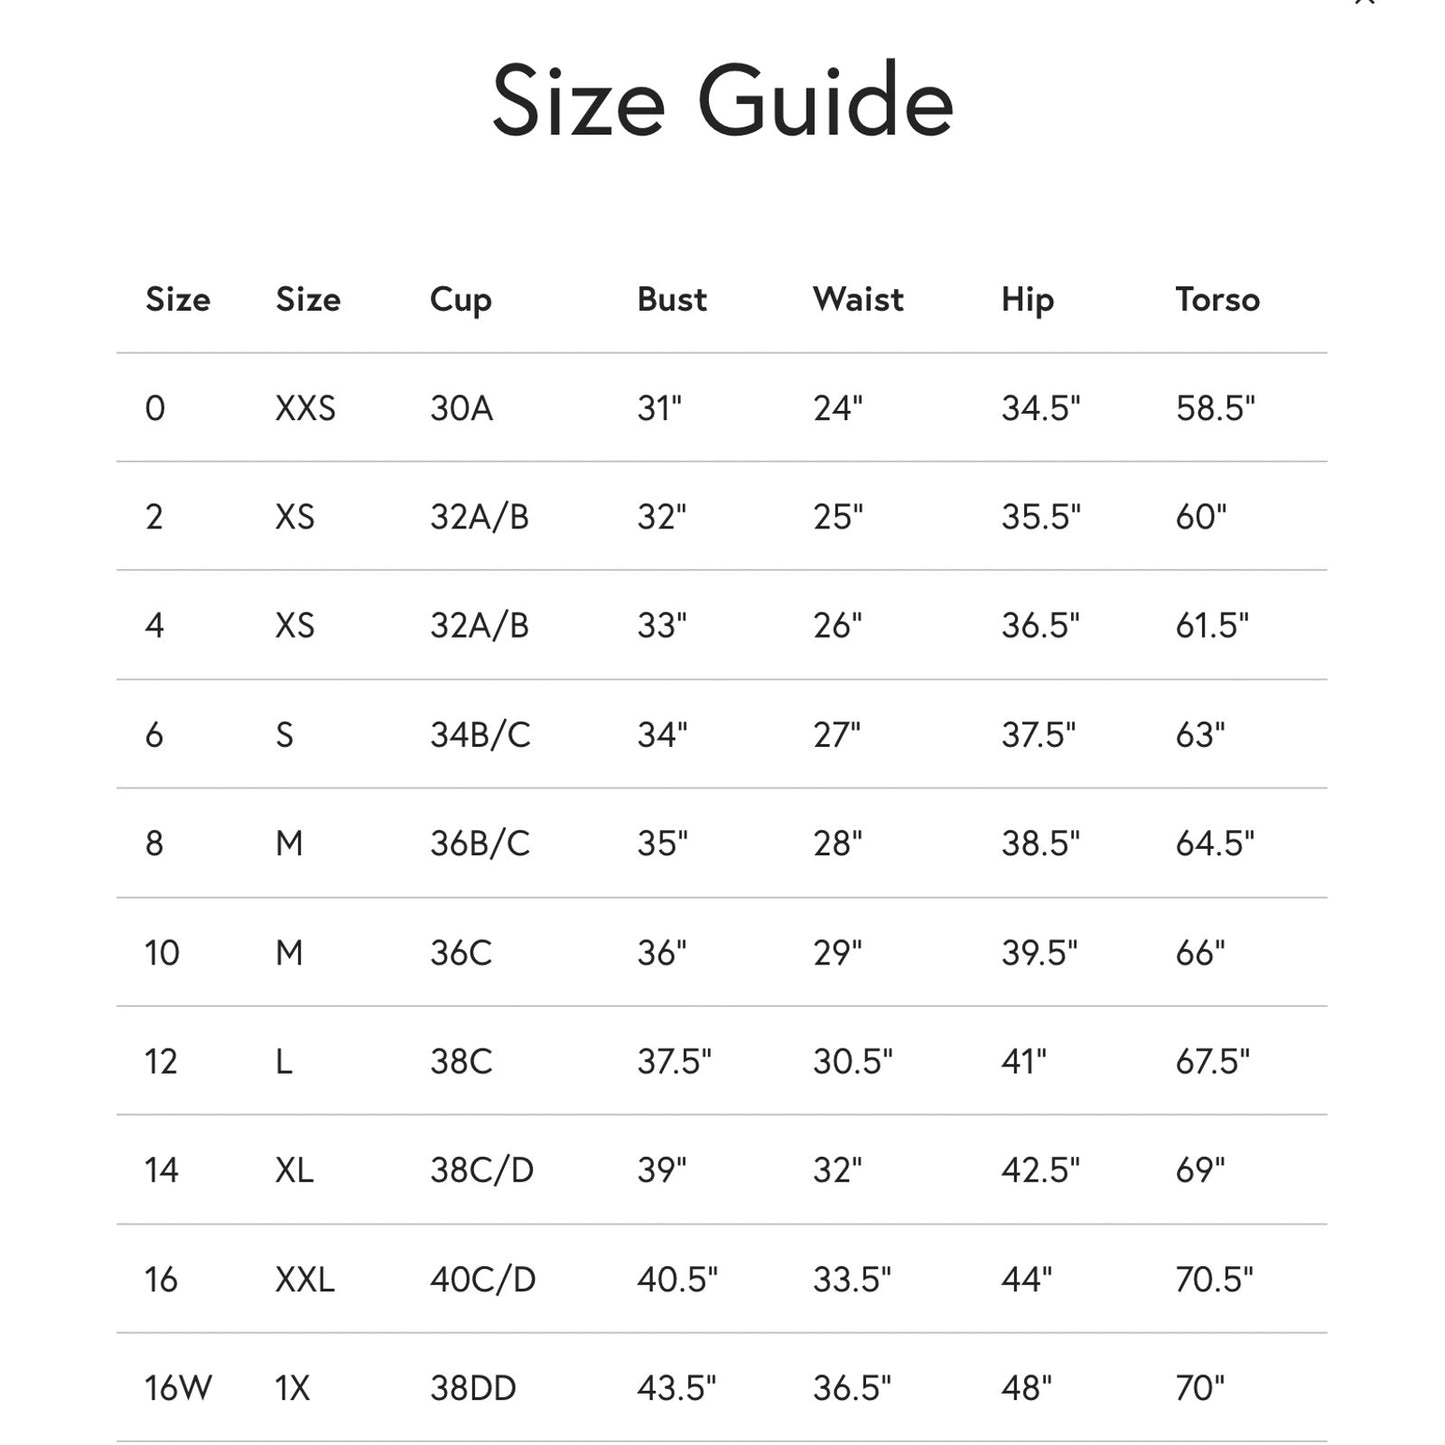Select the 38DD cup cell
This screenshot has width=1445, height=1445.
click(472, 1388)
